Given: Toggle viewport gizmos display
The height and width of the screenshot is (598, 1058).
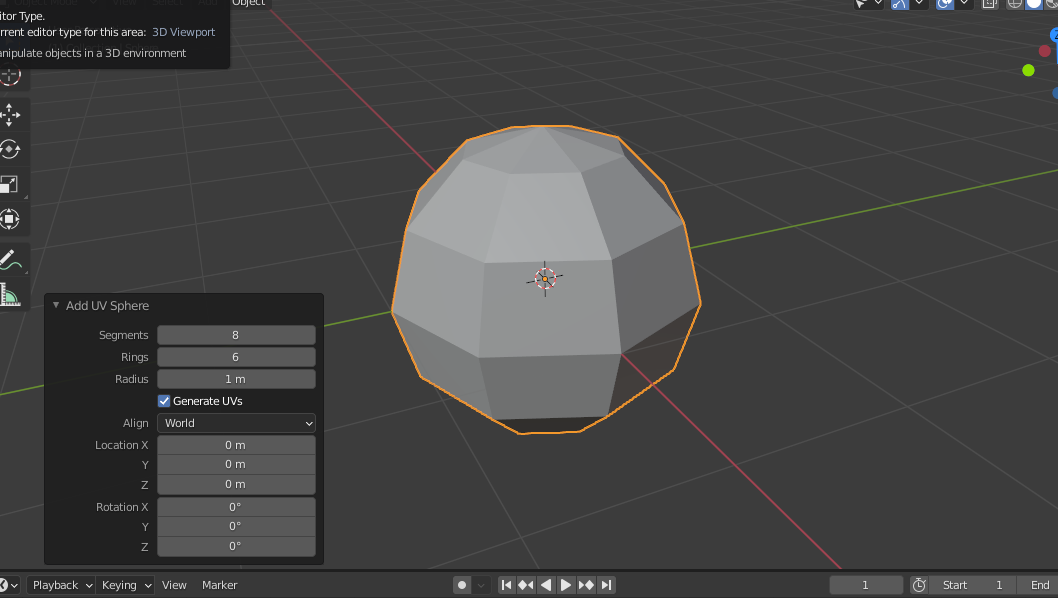Looking at the screenshot, I should [899, 4].
